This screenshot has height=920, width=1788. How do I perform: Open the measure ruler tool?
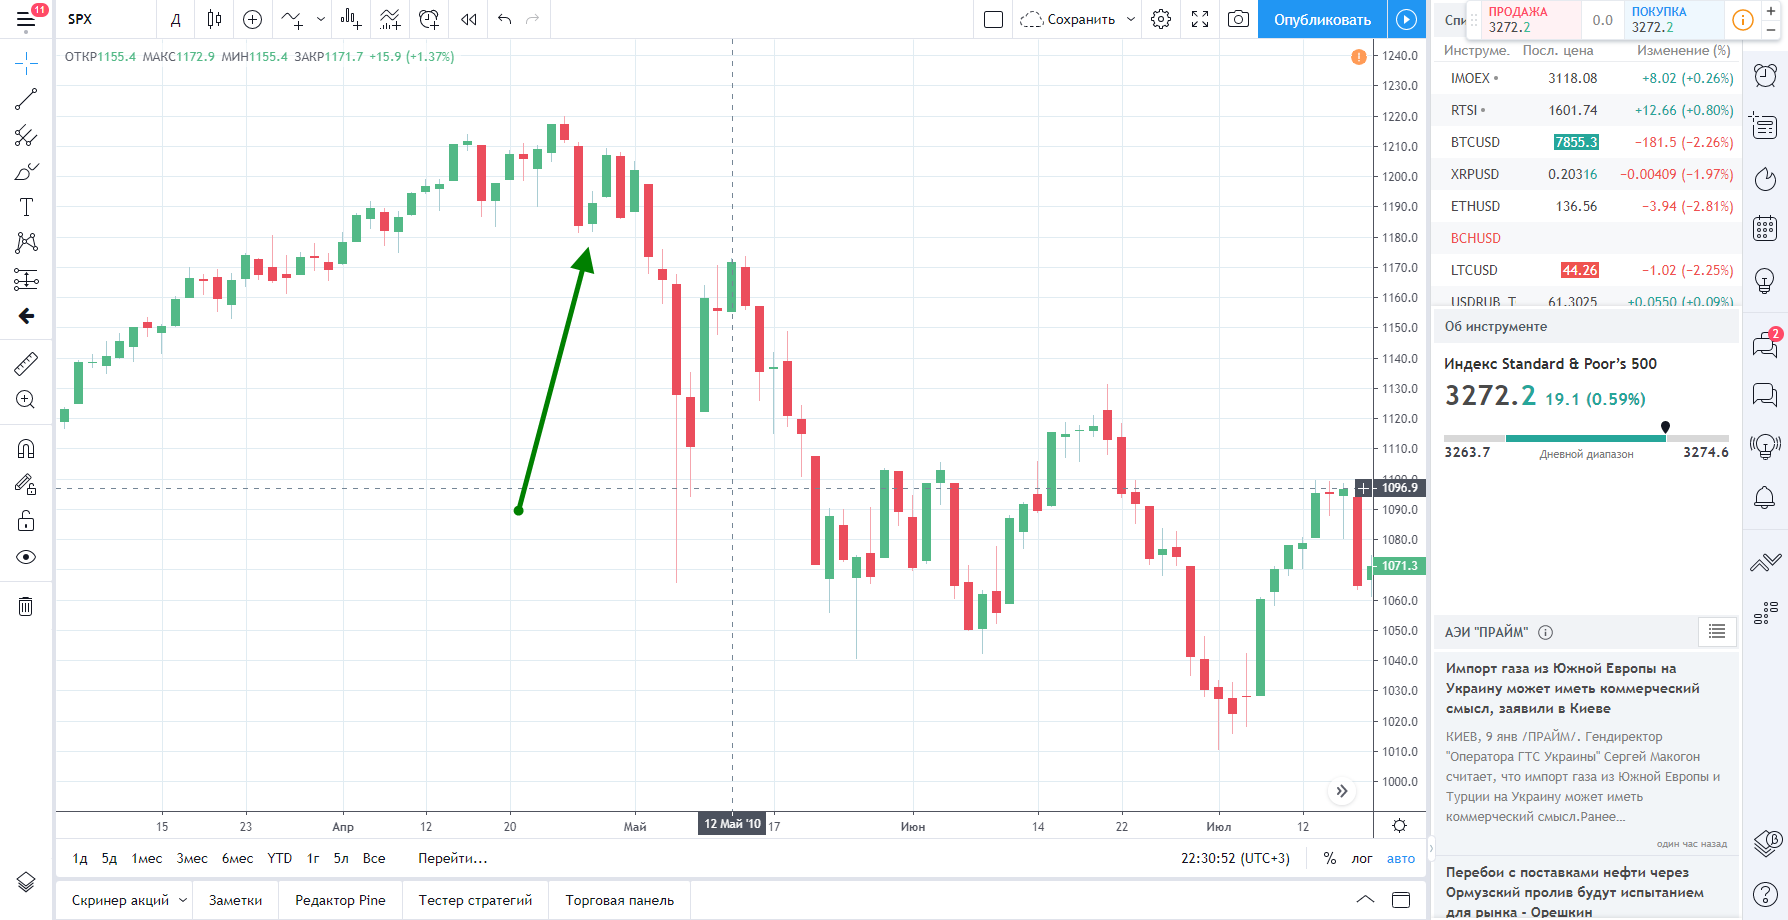(26, 363)
